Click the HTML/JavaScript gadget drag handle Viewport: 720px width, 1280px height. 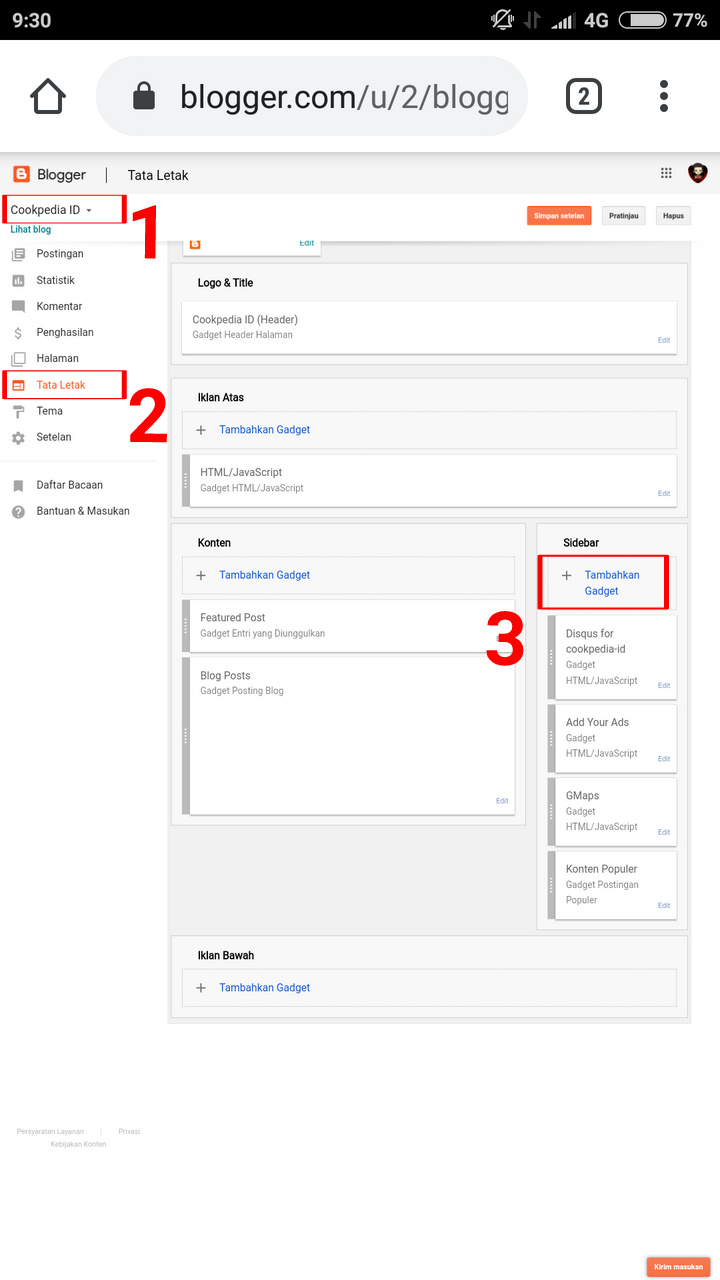[186, 480]
